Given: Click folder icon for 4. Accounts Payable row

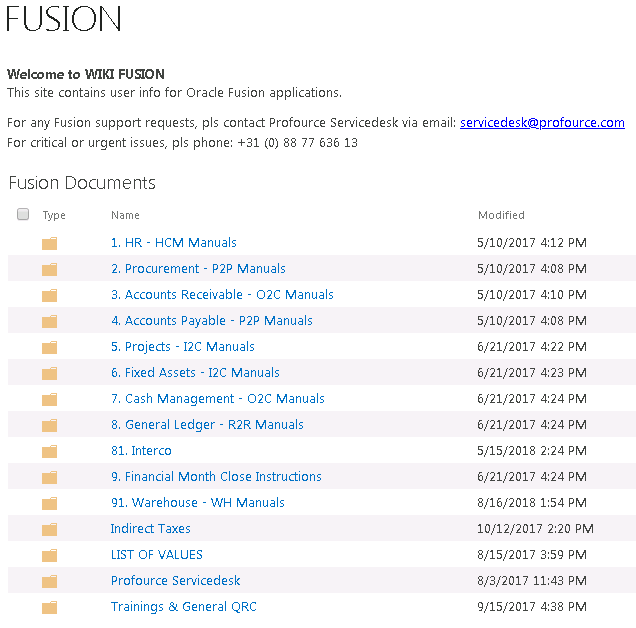Looking at the screenshot, I should tap(49, 321).
